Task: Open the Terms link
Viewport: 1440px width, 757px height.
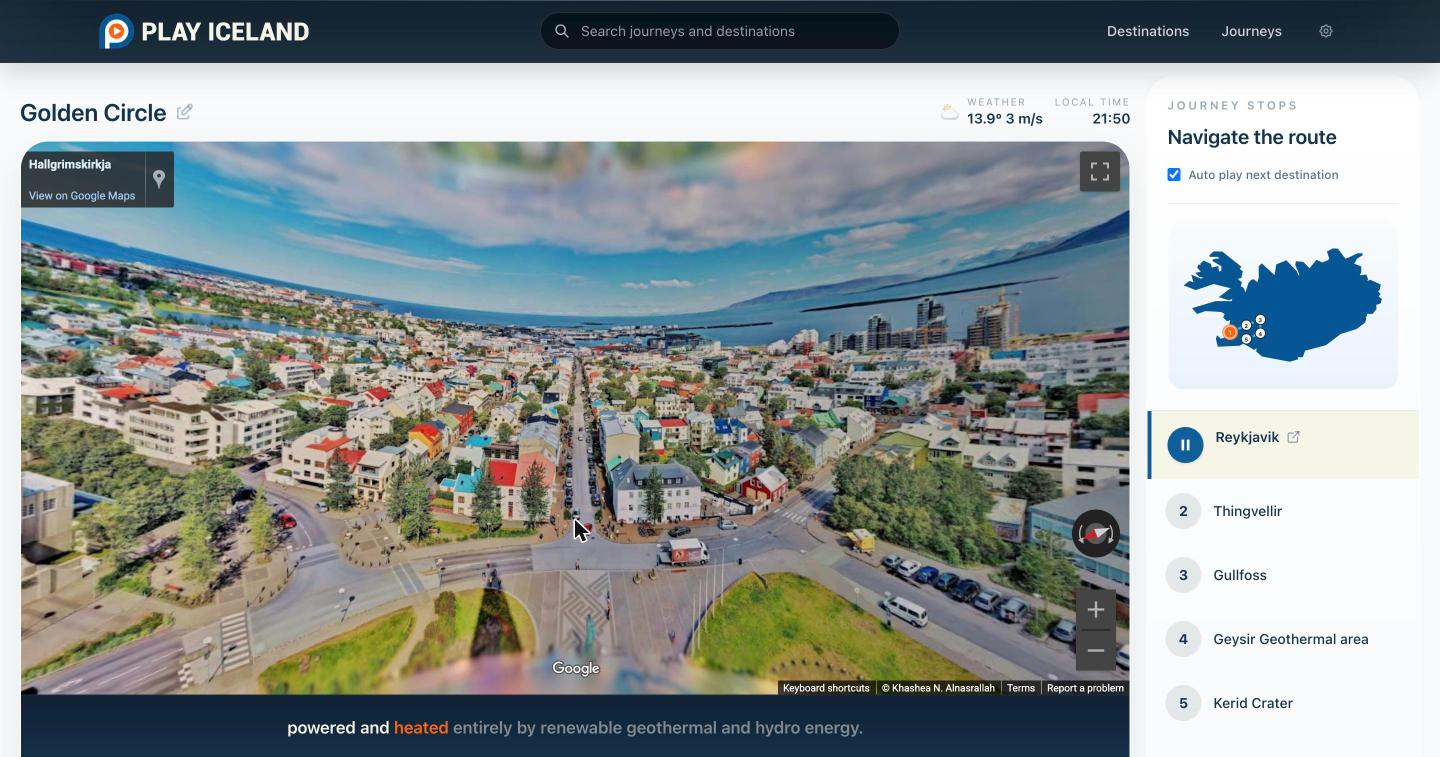Action: (x=1021, y=688)
